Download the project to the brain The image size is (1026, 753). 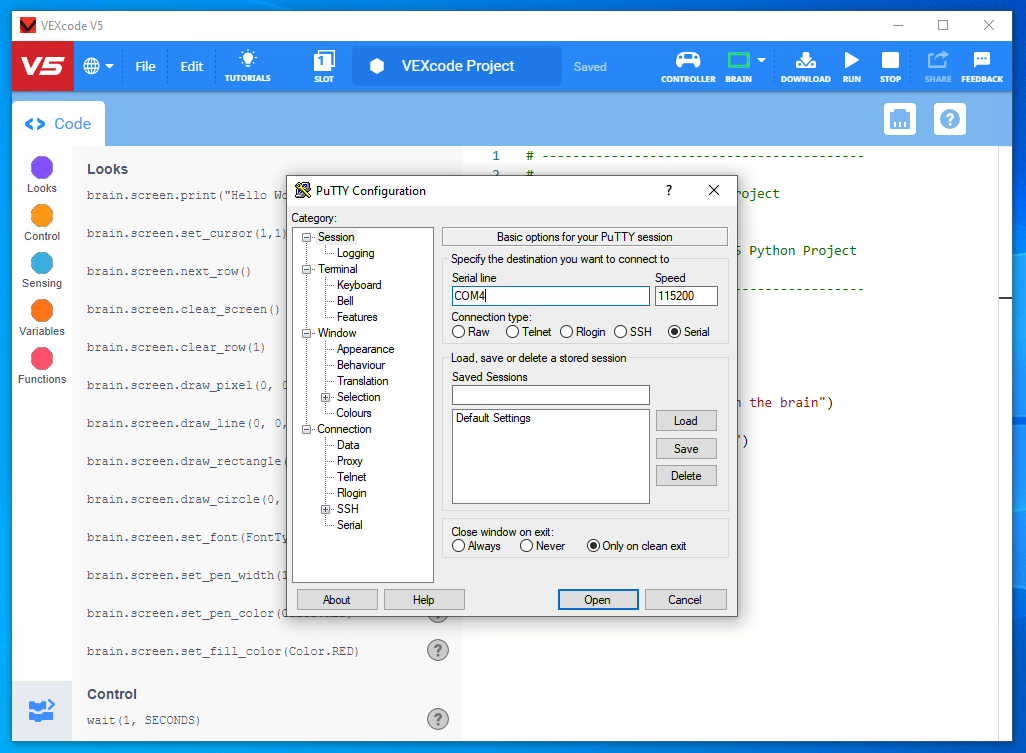[x=805, y=66]
